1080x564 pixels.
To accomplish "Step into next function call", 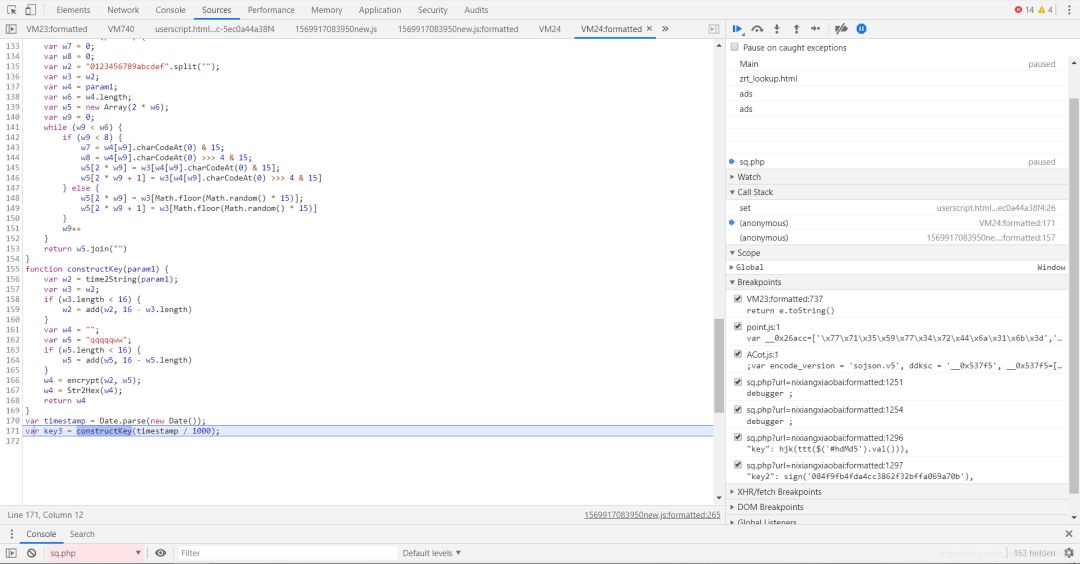I will [x=777, y=29].
